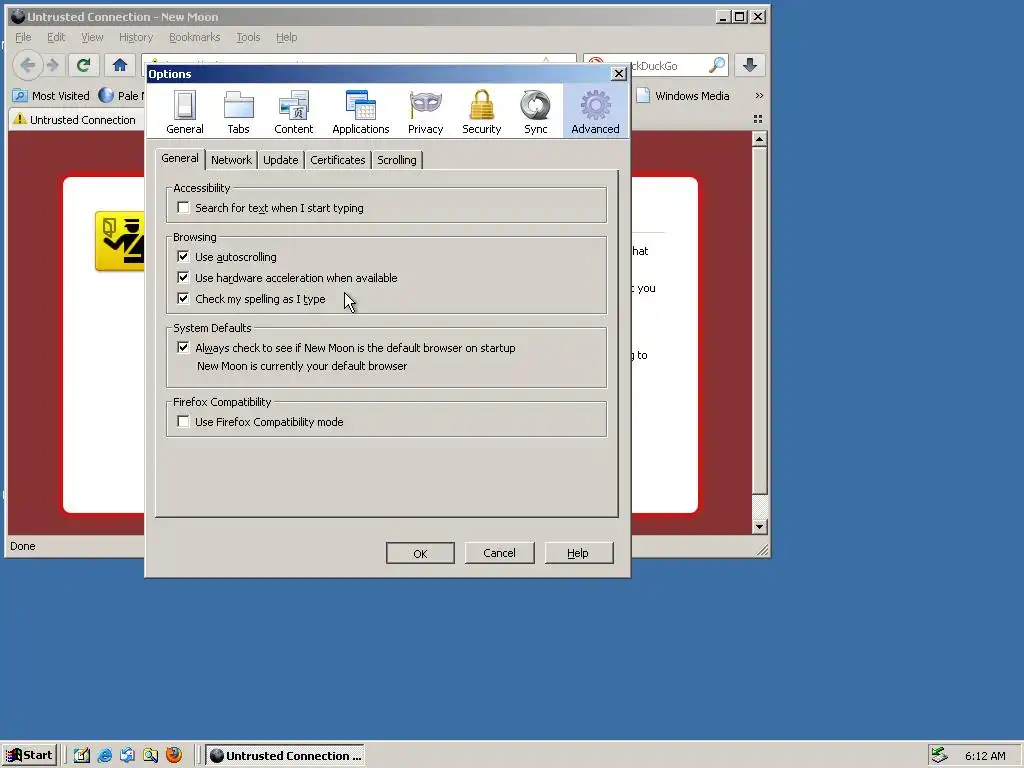Click the Help button in Options
Screen dimensions: 1024x768
[578, 553]
